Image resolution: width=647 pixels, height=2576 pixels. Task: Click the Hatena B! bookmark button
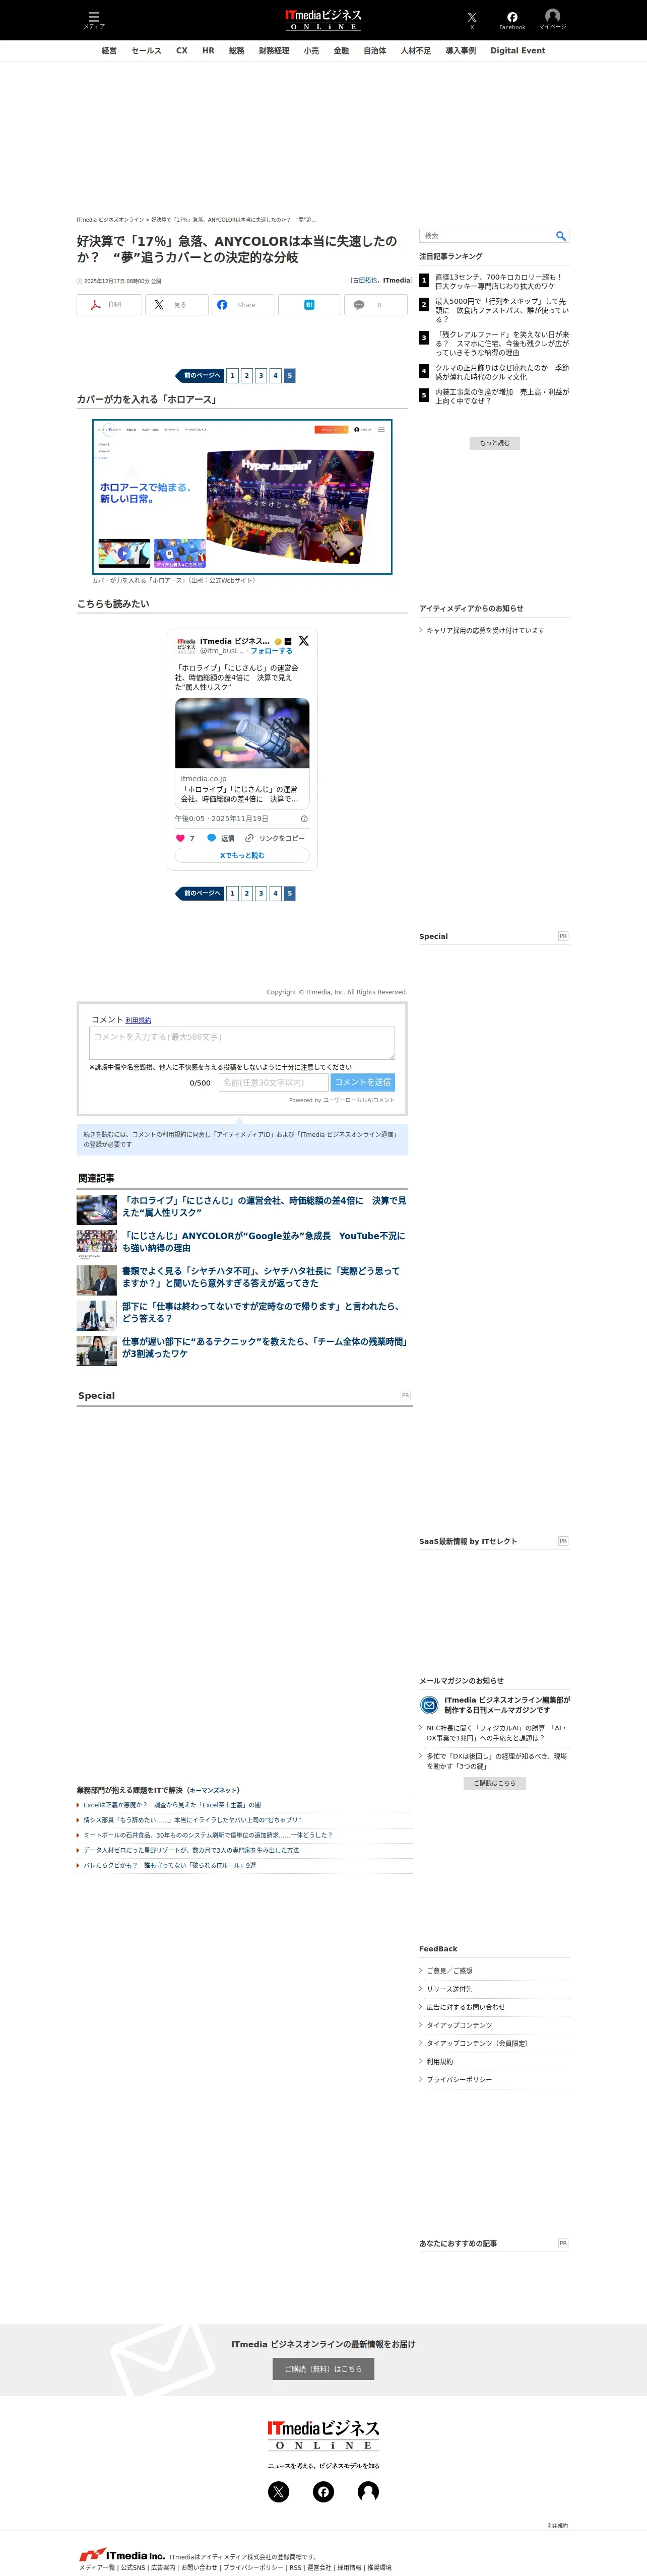click(x=309, y=305)
